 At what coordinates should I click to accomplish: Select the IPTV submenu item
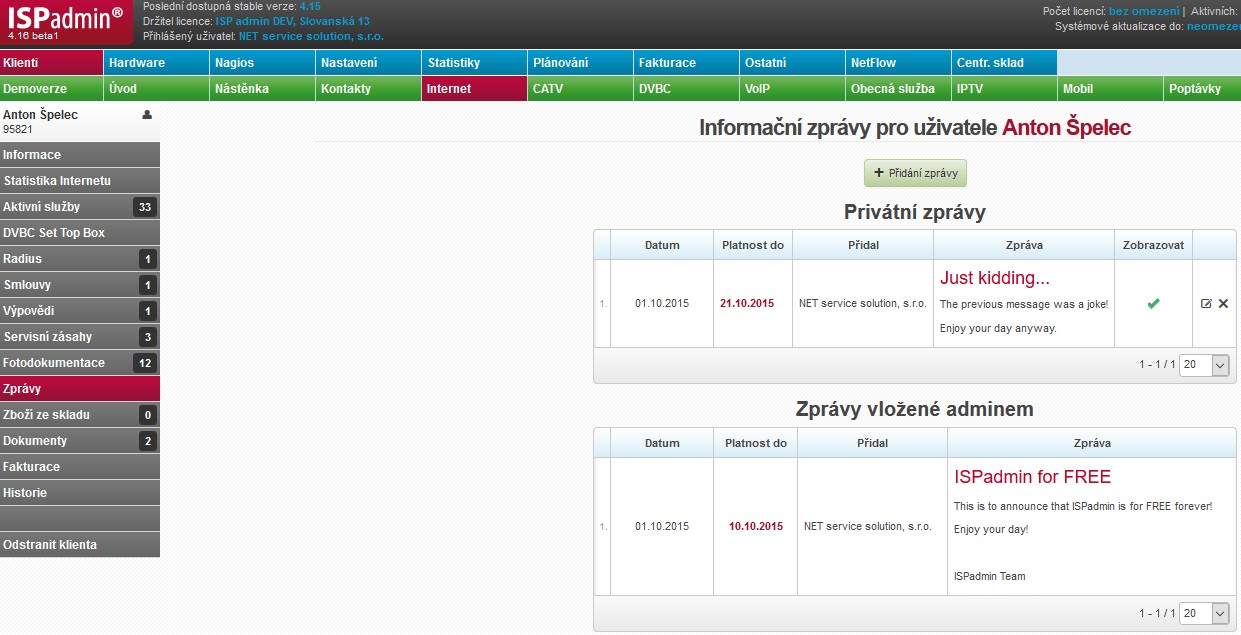[x=1005, y=88]
